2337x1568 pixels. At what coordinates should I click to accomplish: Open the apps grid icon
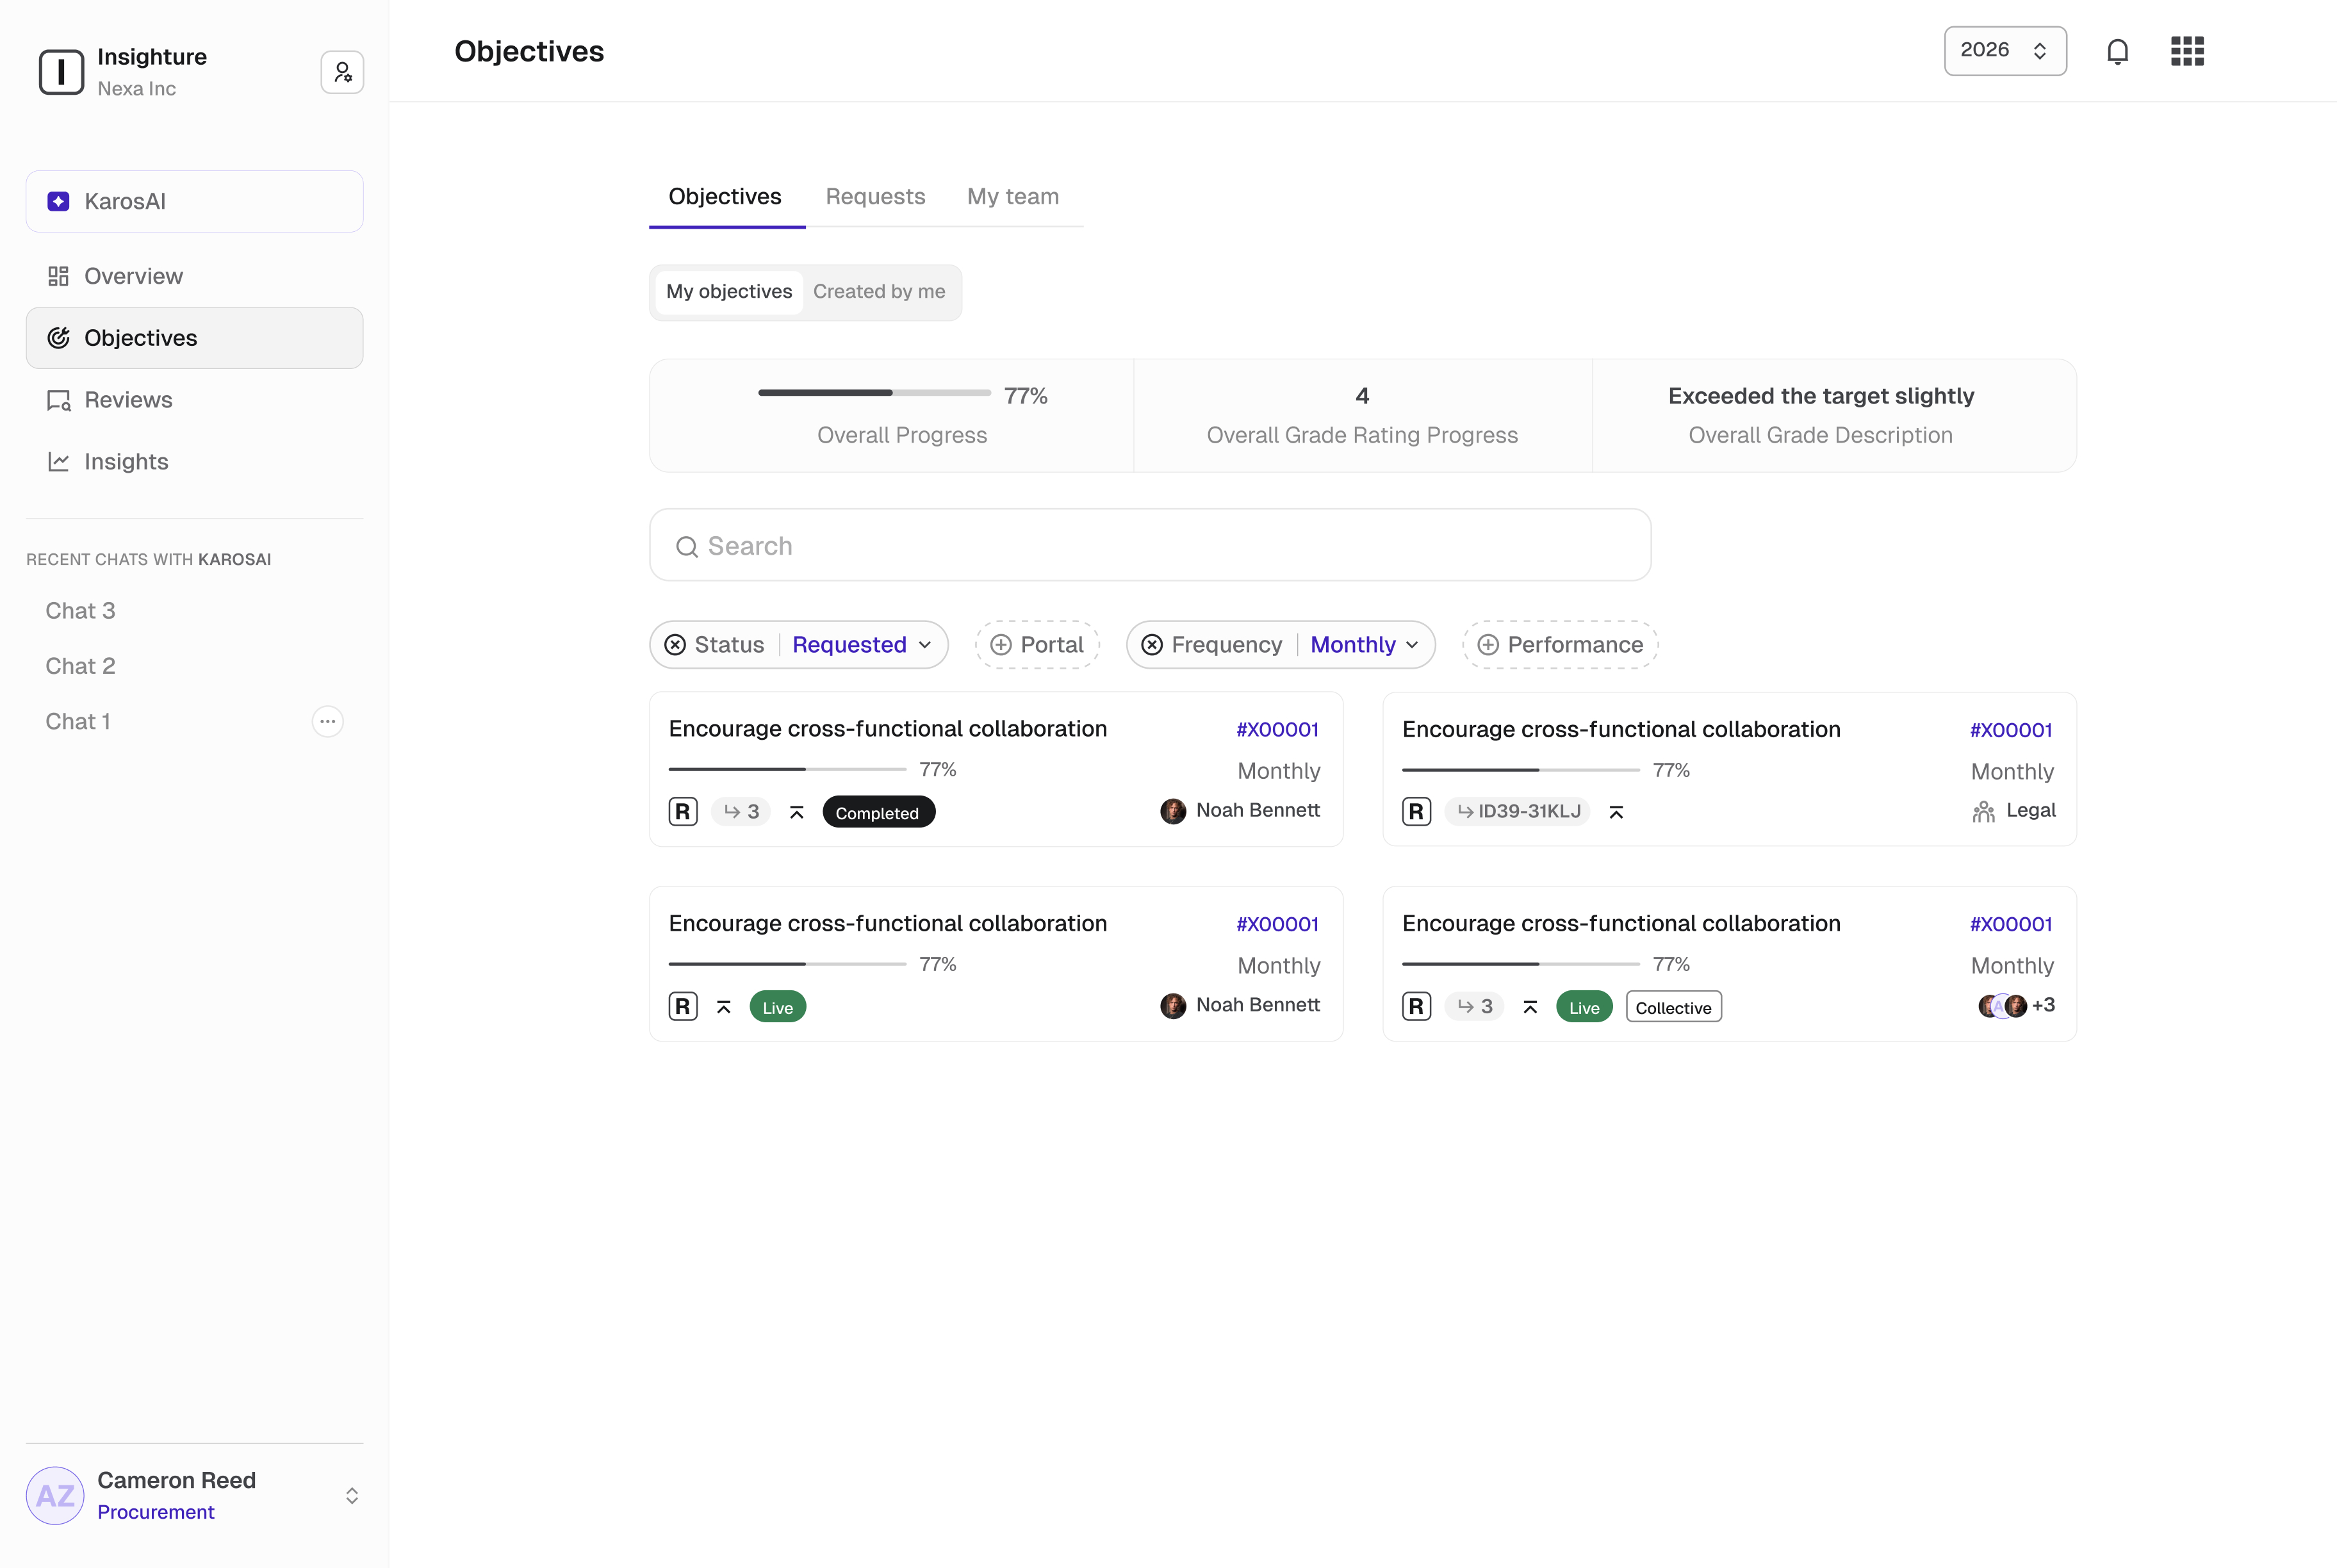[2187, 51]
